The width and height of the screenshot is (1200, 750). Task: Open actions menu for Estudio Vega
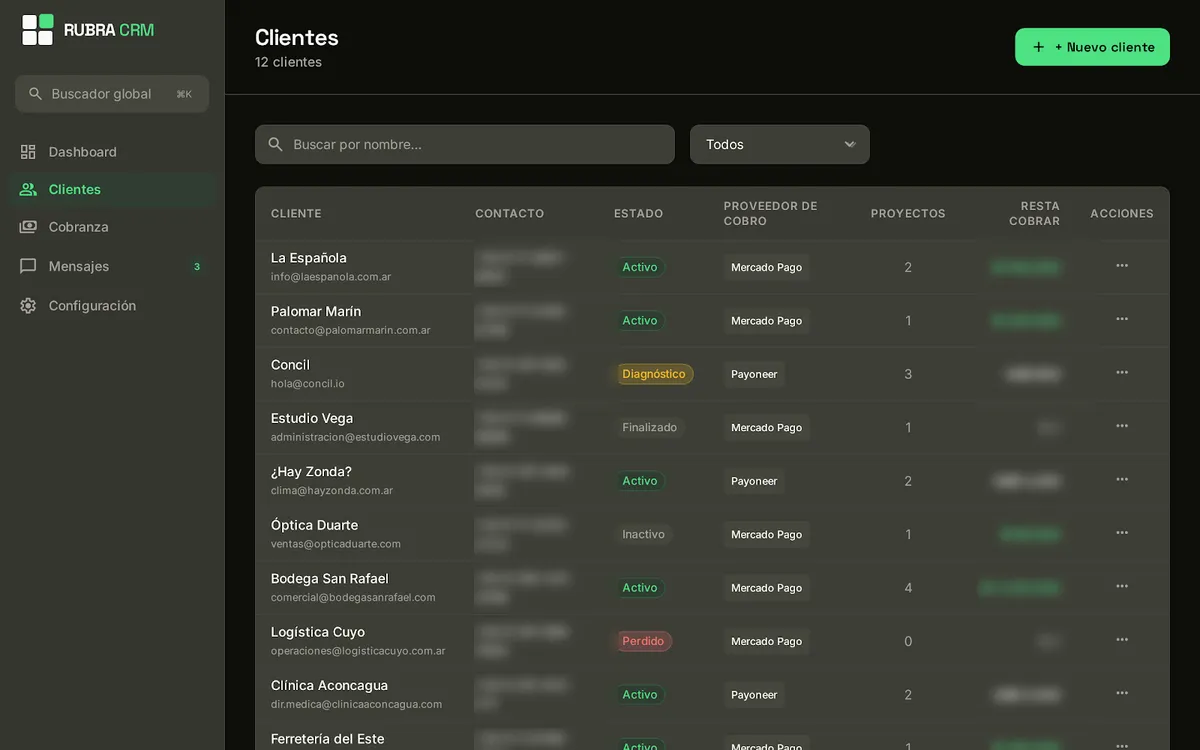[1122, 426]
